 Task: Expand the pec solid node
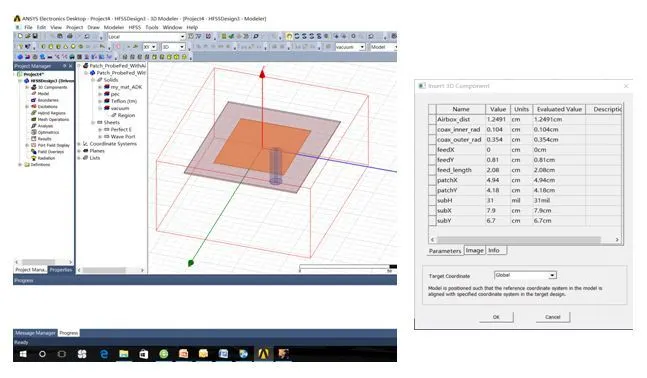[100, 94]
